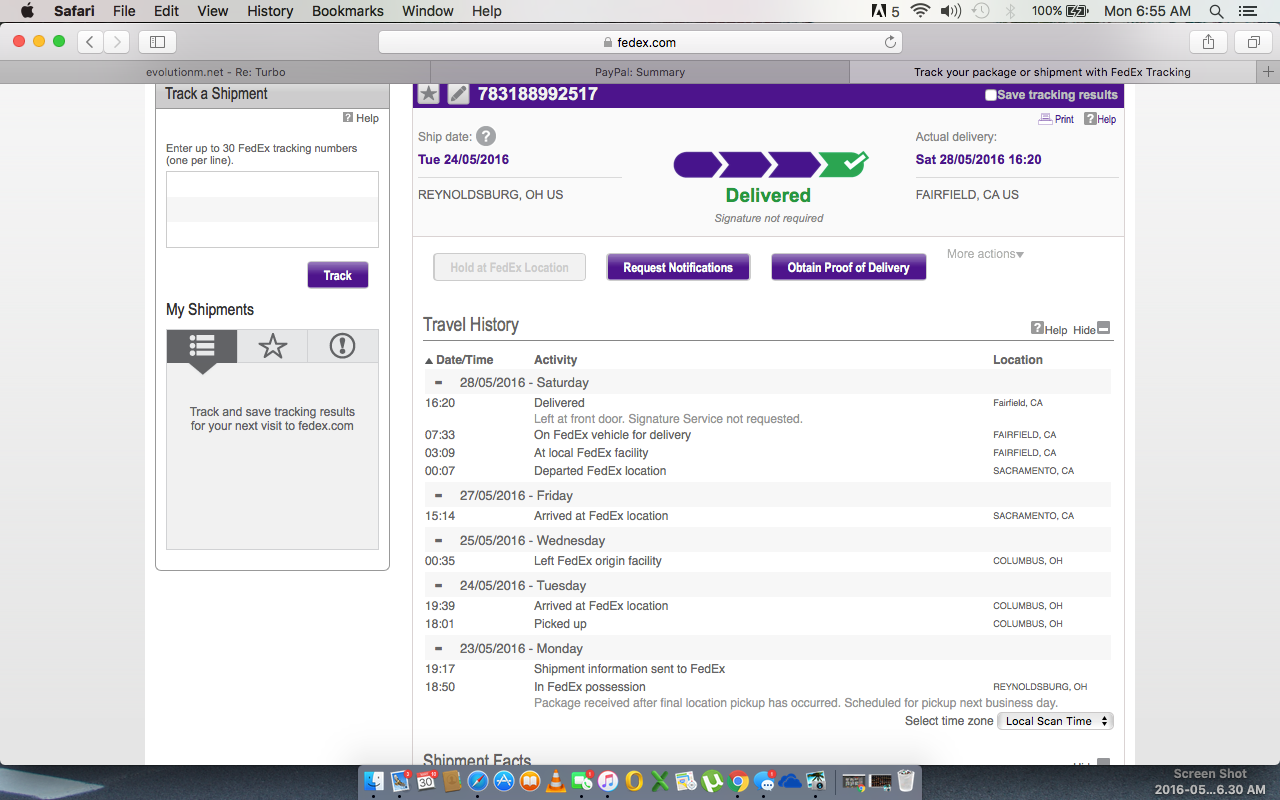This screenshot has width=1280, height=800.
Task: Open the shipment list tab icon in My Shipments
Action: point(202,346)
